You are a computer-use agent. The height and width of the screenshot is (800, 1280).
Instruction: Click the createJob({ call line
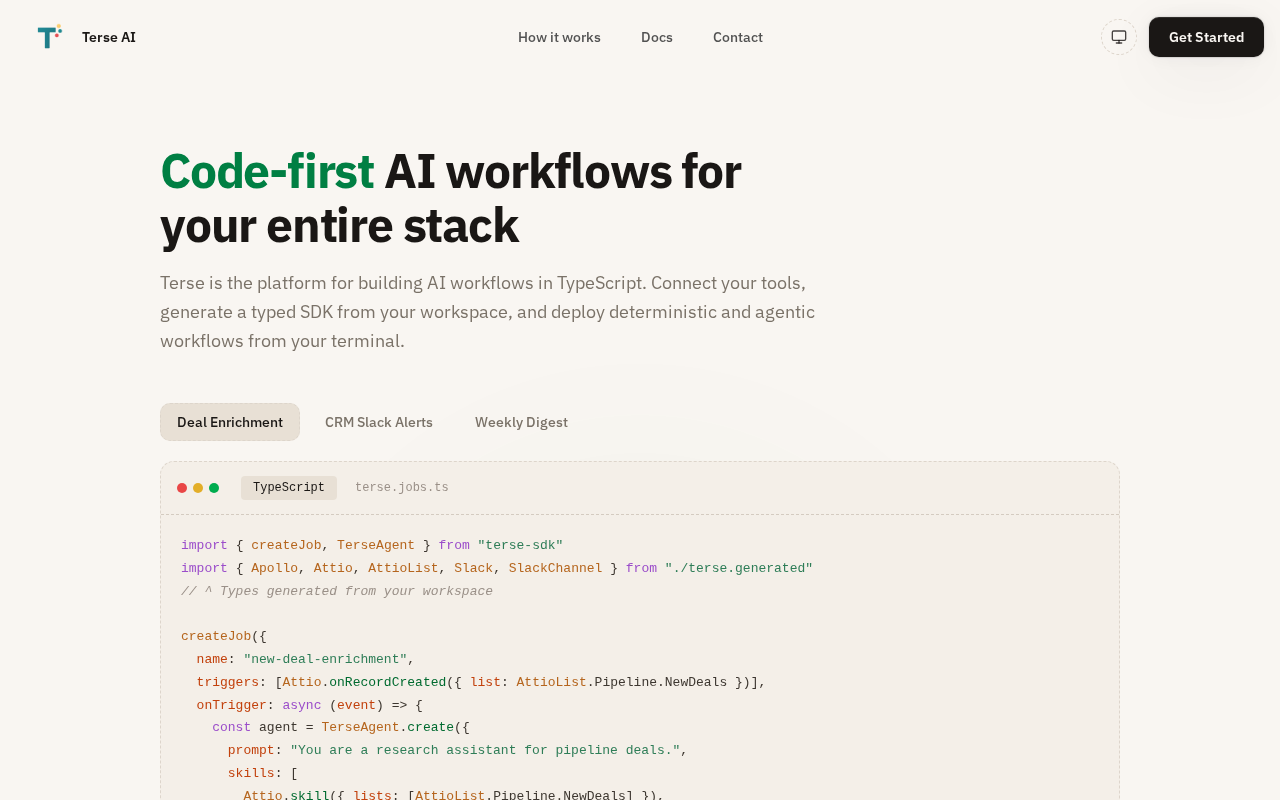tap(224, 636)
